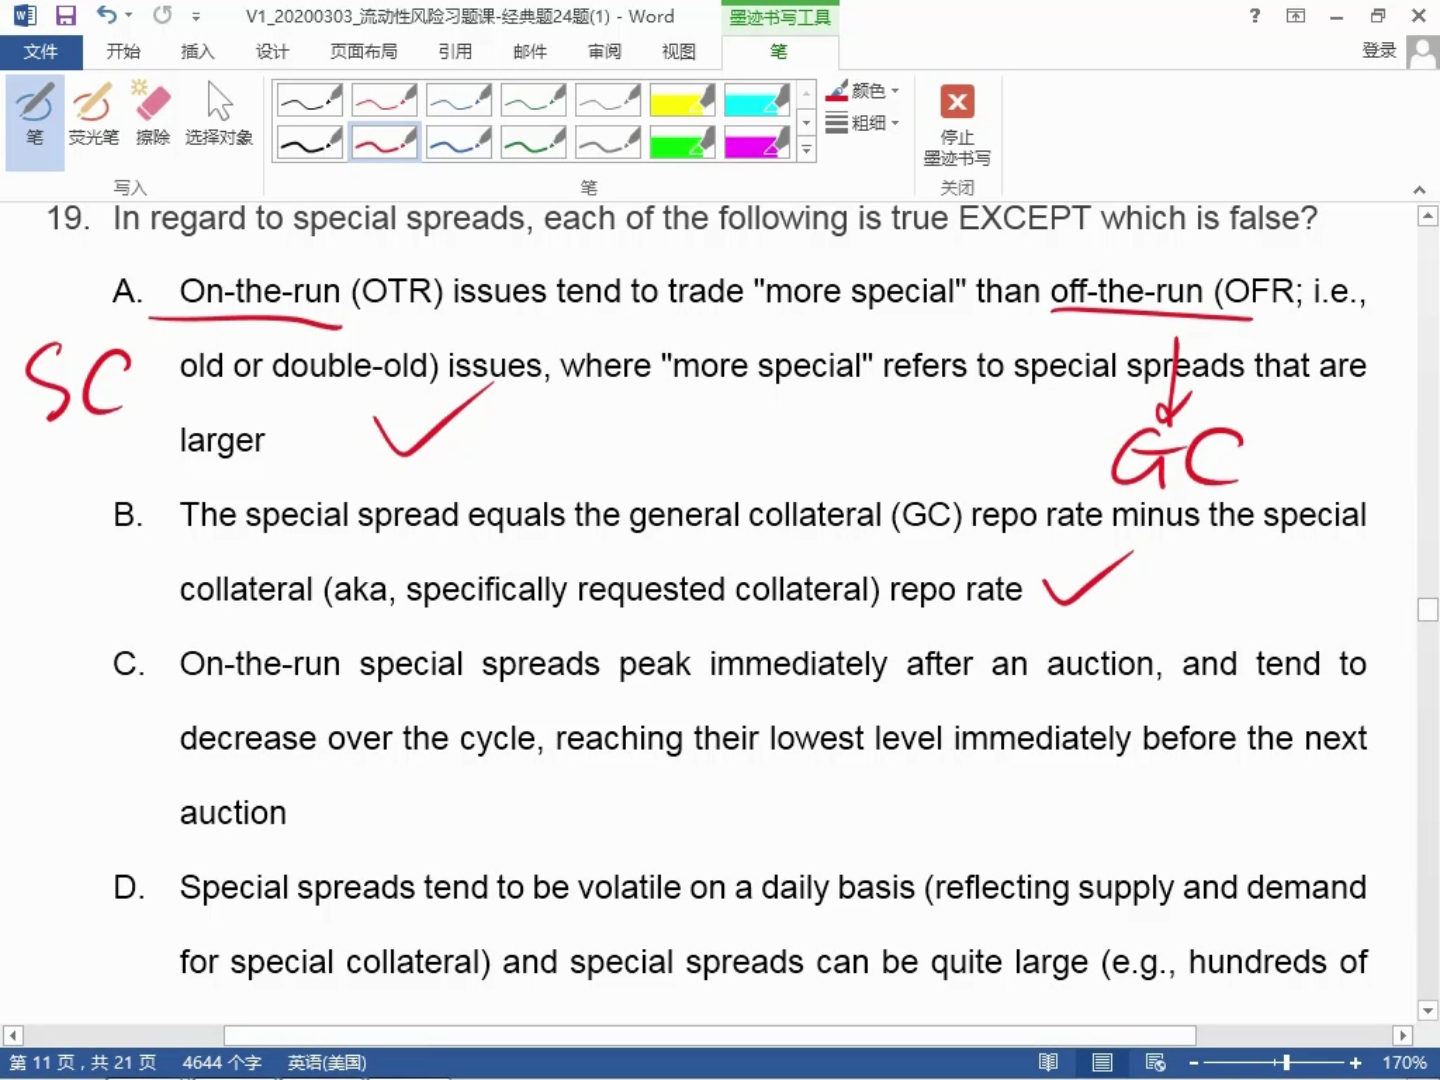Click the page count 第11页,共21页 indicator

pyautogui.click(x=83, y=1062)
